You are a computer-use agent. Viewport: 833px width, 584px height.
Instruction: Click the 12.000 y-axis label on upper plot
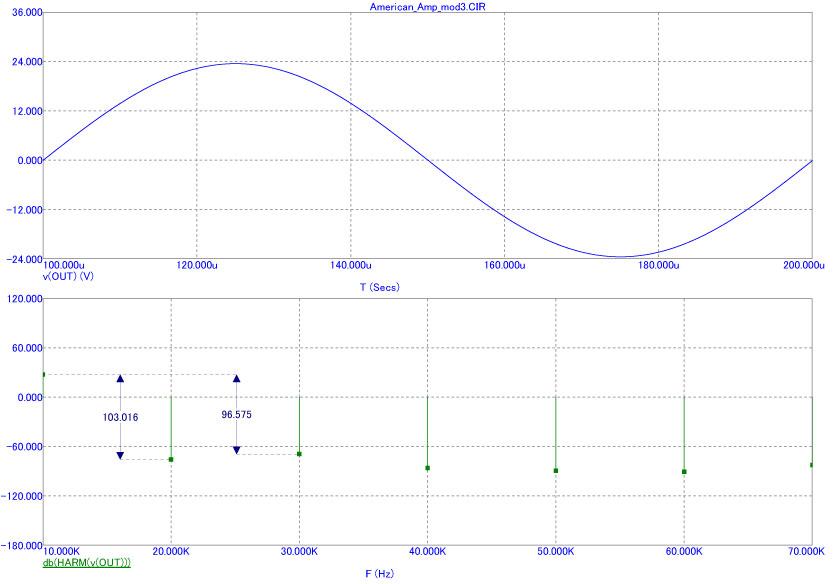[x=27, y=111]
